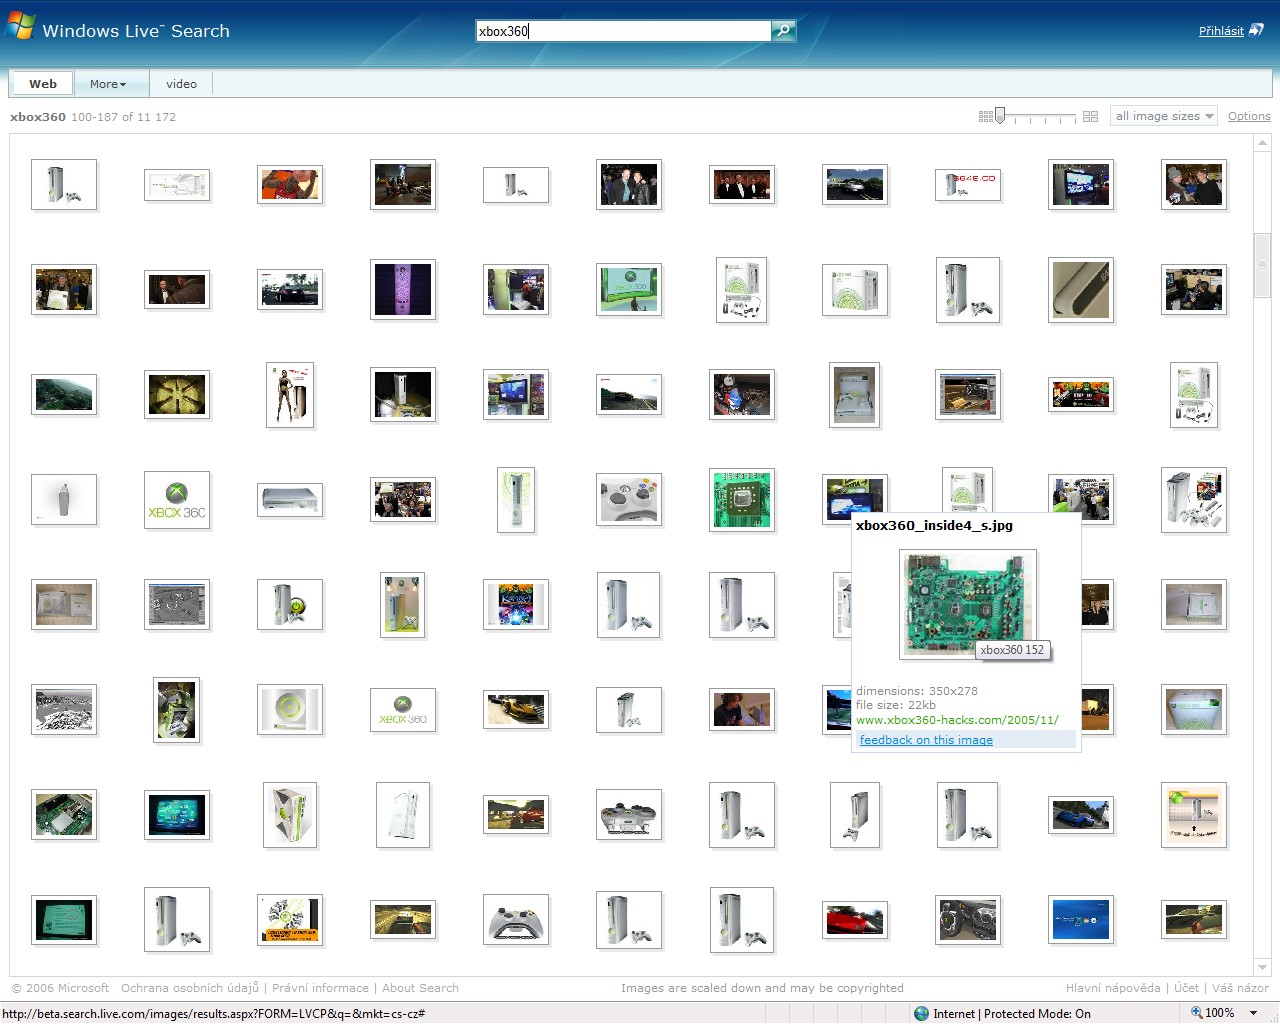Click the Windows Live Search title
The width and height of the screenshot is (1280, 1024).
(x=136, y=31)
